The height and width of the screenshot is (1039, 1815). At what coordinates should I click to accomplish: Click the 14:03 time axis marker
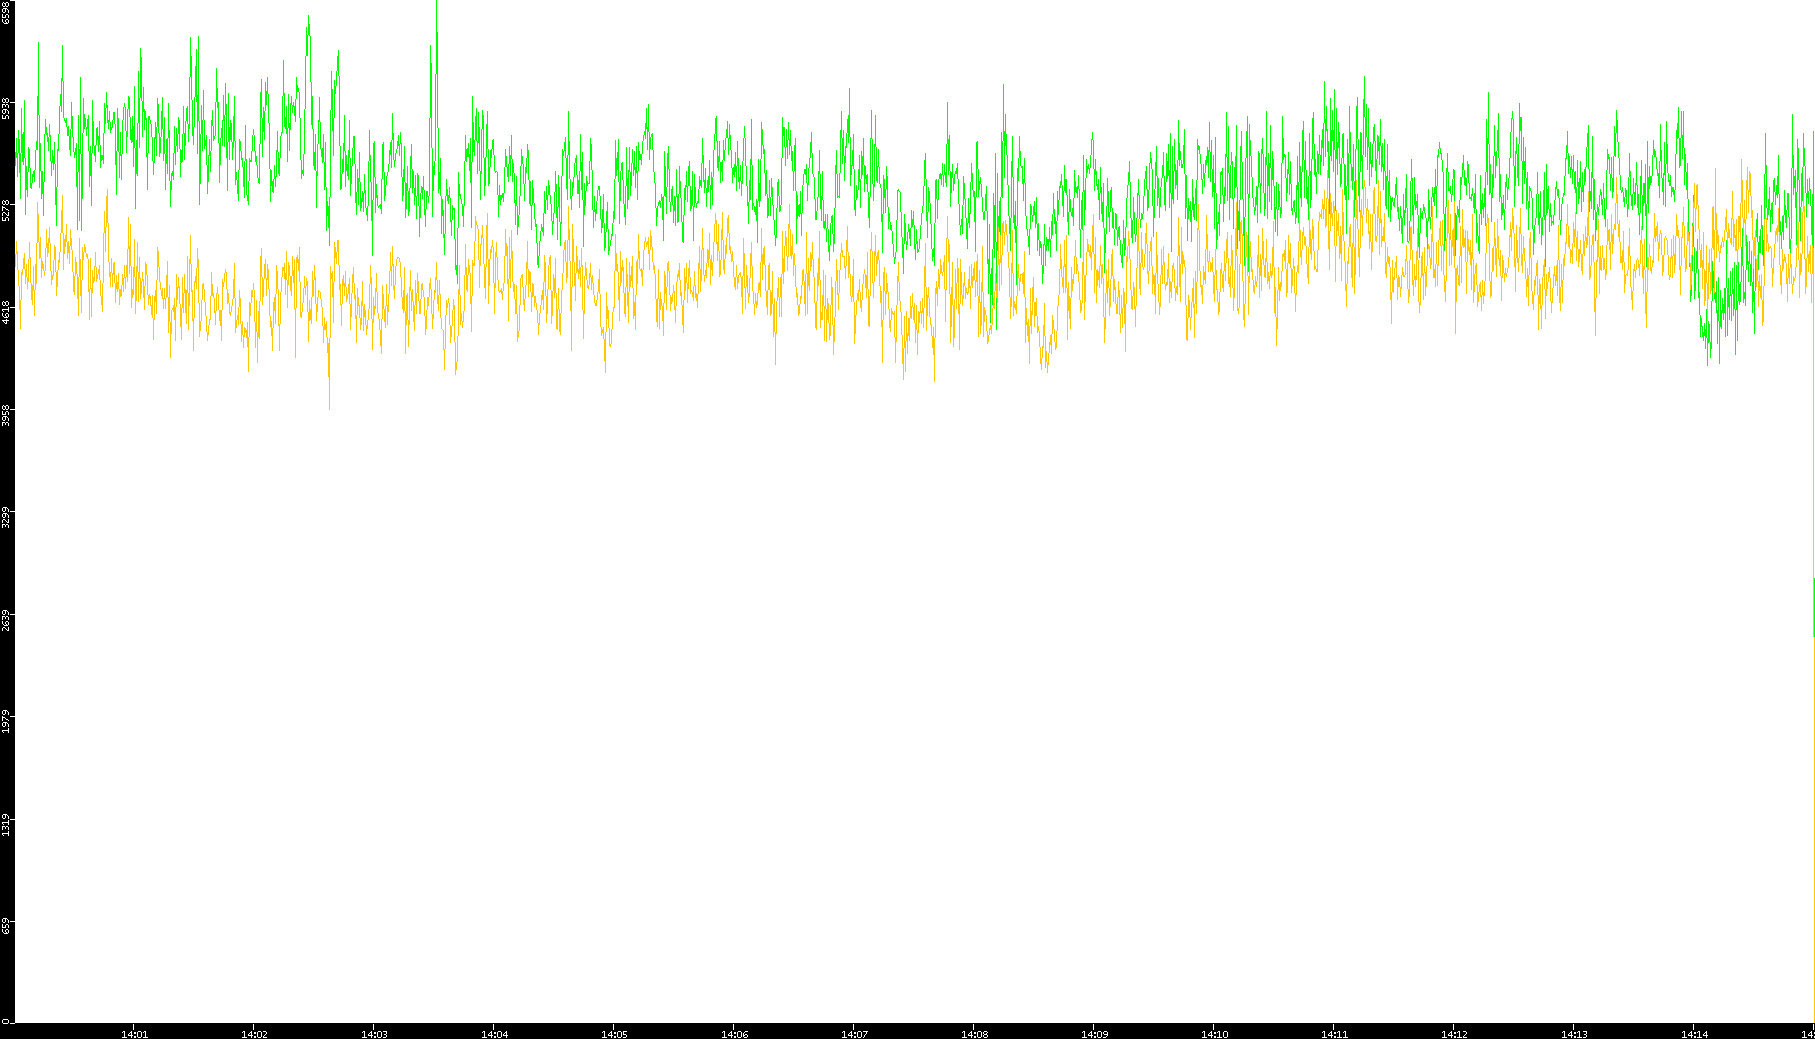(x=374, y=1034)
